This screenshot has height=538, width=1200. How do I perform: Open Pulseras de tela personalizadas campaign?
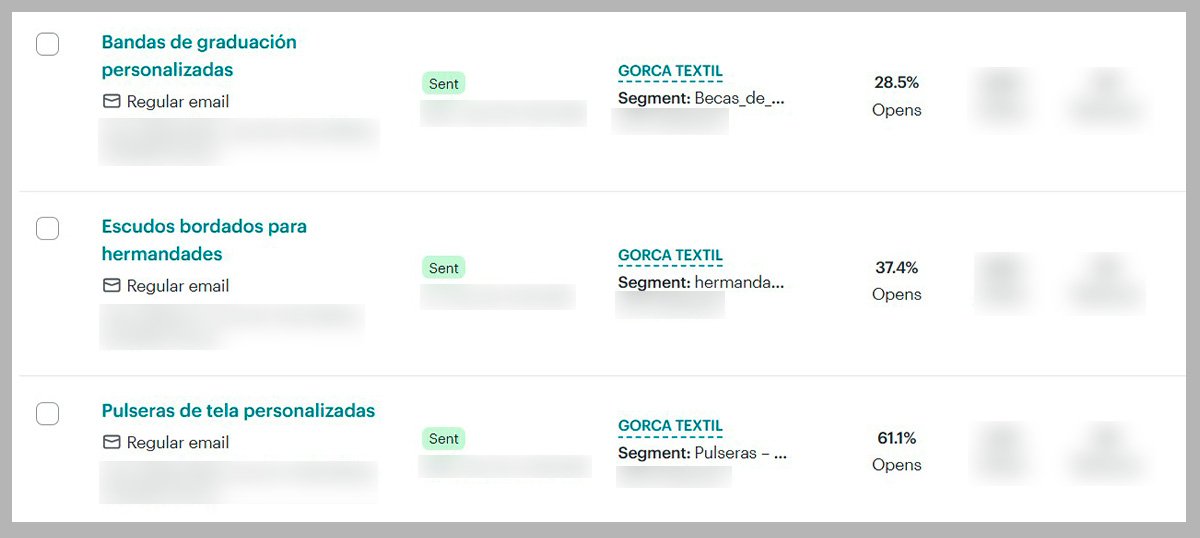[238, 411]
